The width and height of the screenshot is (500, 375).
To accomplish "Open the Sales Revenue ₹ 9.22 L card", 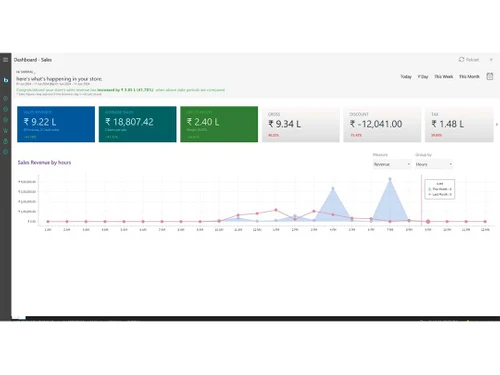I will pyautogui.click(x=56, y=124).
